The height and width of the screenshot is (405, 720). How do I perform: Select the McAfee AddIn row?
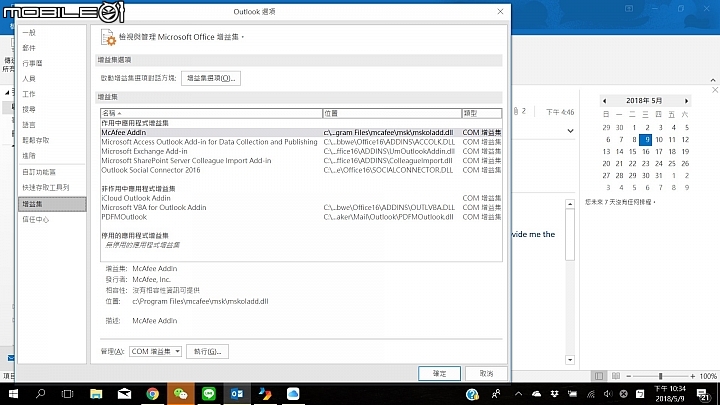301,132
